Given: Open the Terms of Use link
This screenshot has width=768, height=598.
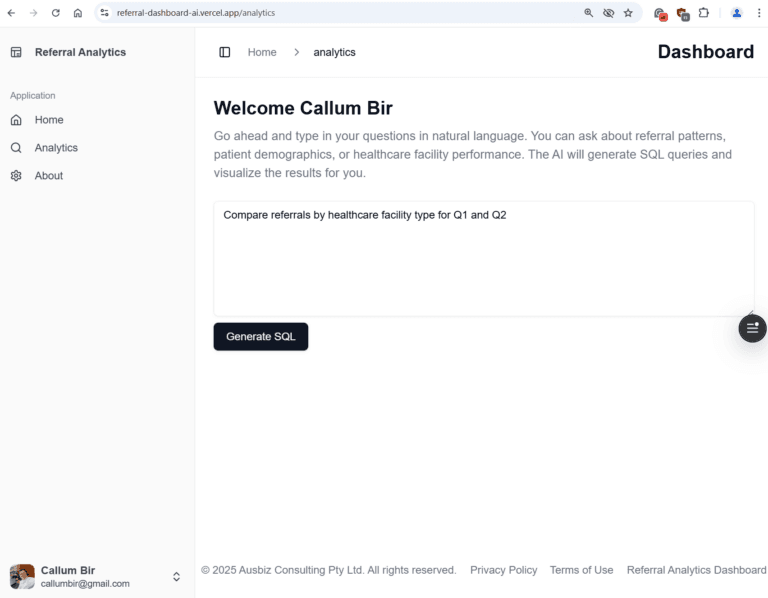Looking at the screenshot, I should tap(581, 570).
